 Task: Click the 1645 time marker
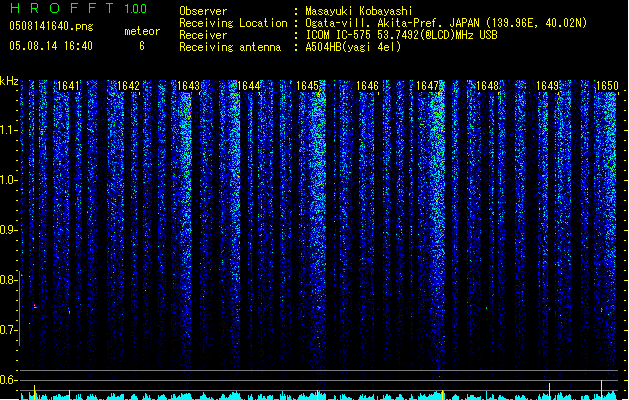(308, 86)
